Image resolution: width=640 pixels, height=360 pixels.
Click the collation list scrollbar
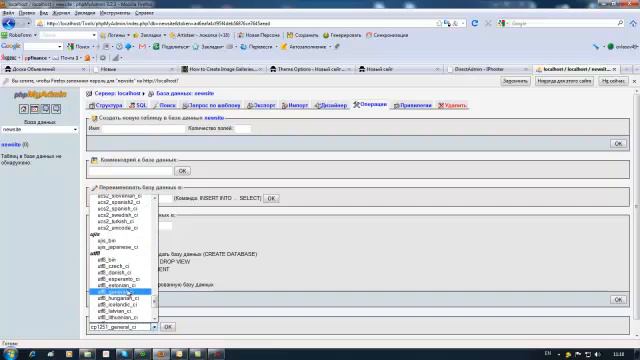tap(155, 257)
